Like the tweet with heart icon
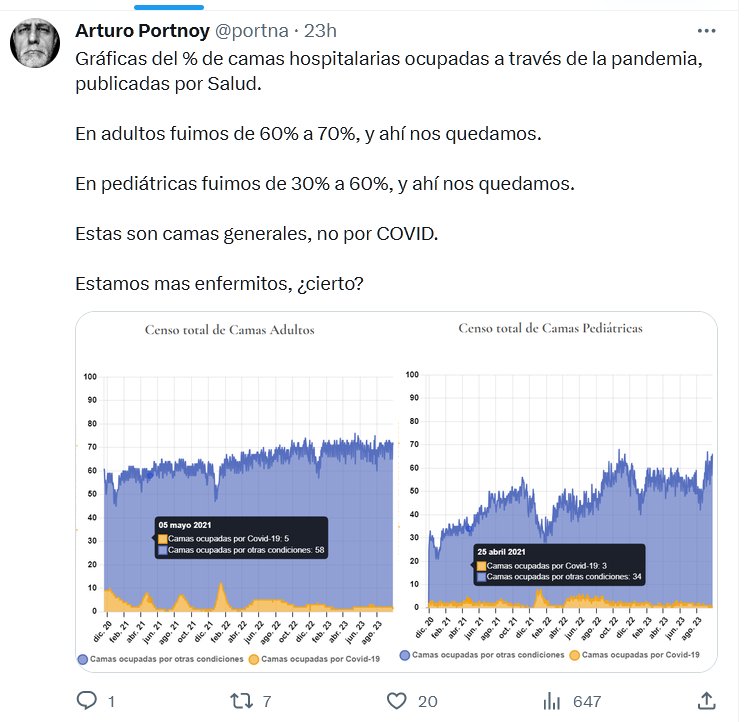754x722 pixels. 397,700
